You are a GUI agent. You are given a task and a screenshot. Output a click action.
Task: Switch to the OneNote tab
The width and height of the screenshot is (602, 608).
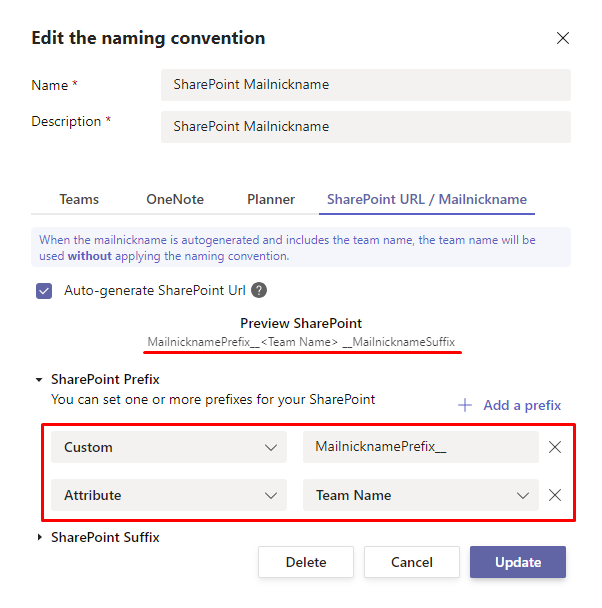(x=175, y=199)
